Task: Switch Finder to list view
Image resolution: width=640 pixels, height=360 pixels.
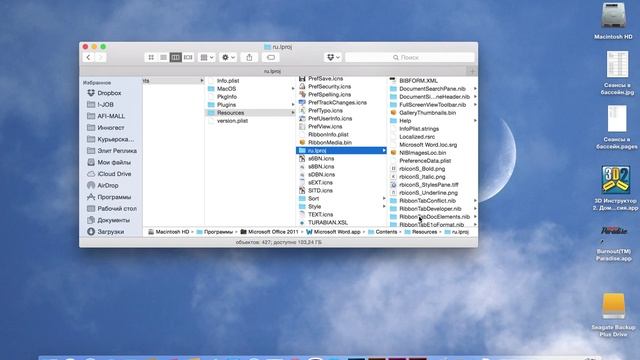Action: point(163,58)
